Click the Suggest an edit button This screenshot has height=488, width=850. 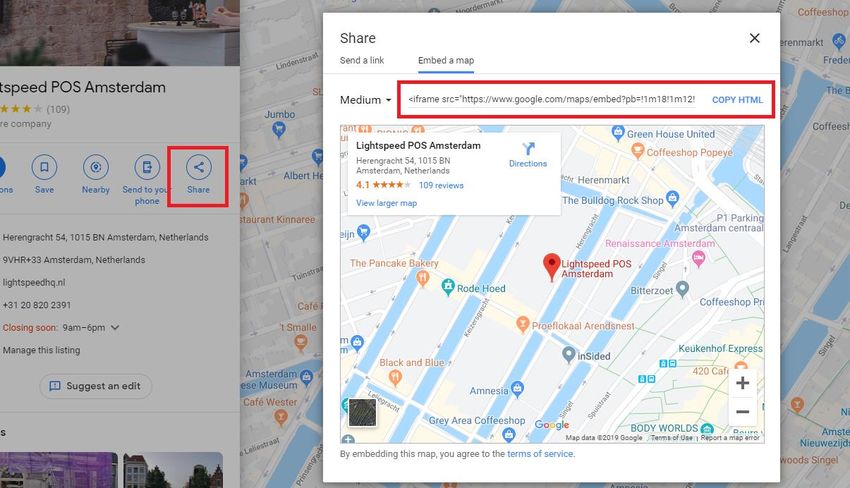point(95,386)
